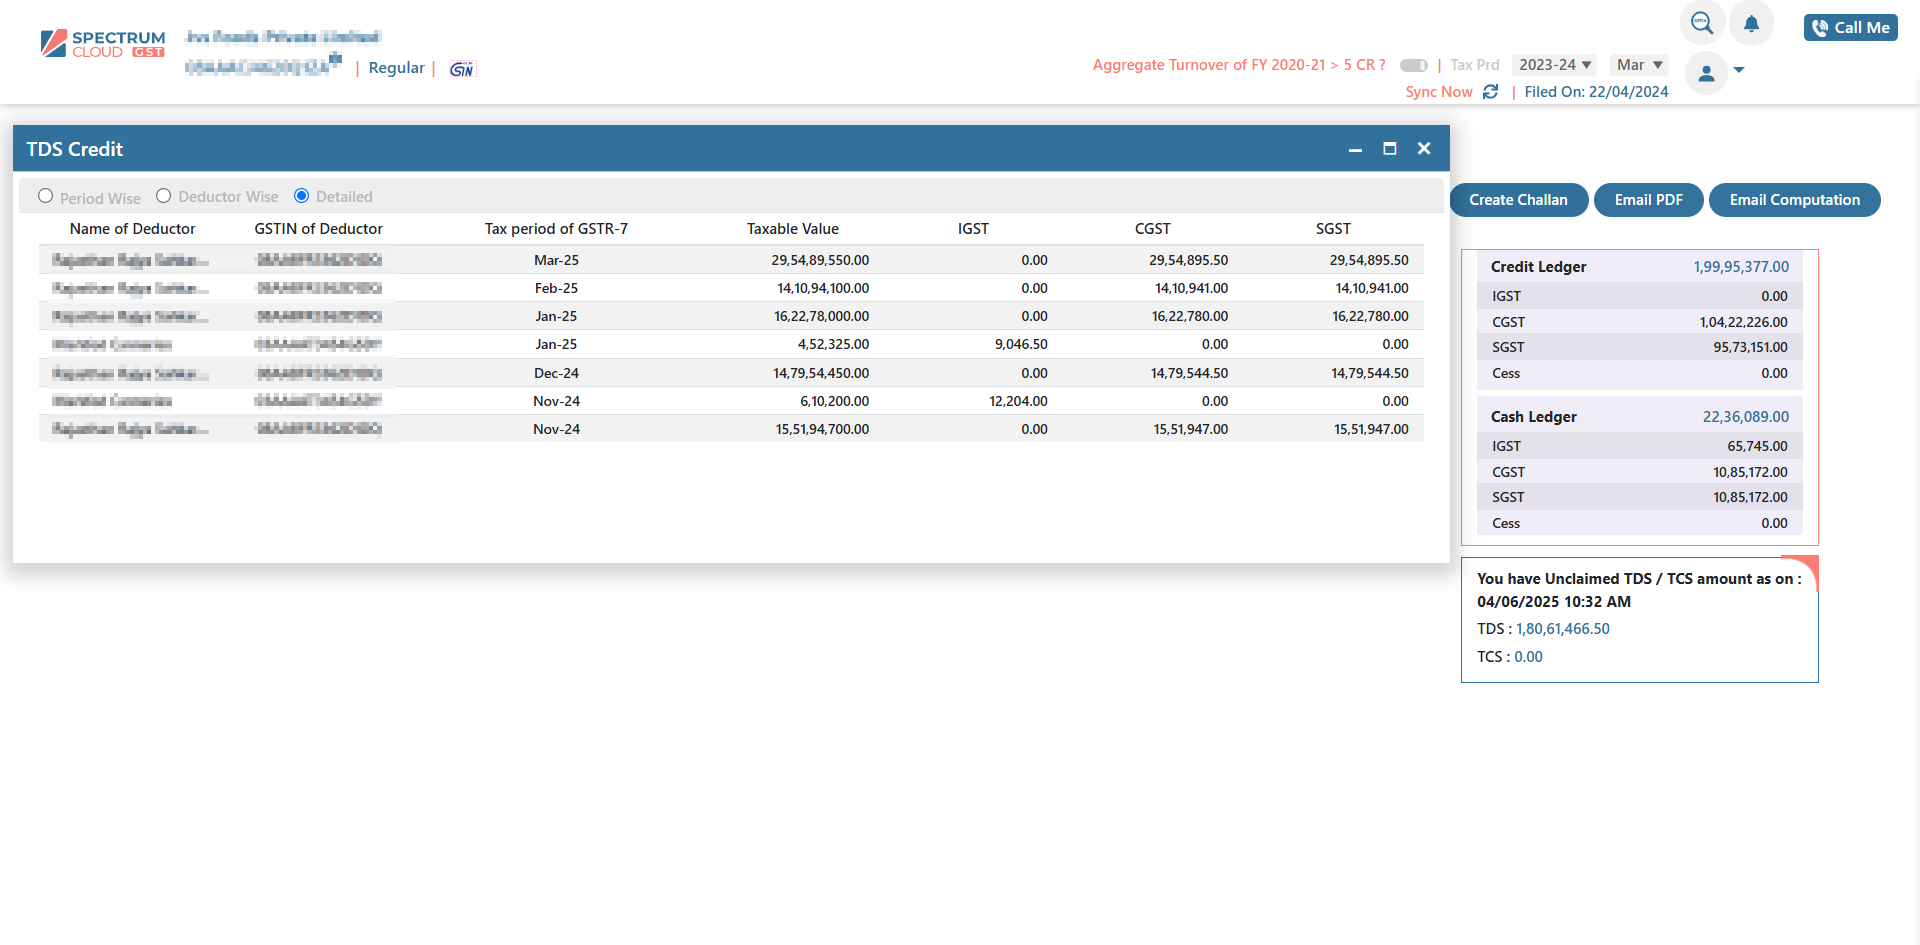Image resolution: width=1920 pixels, height=945 pixels.
Task: Click the Sync Now link
Action: [1439, 91]
